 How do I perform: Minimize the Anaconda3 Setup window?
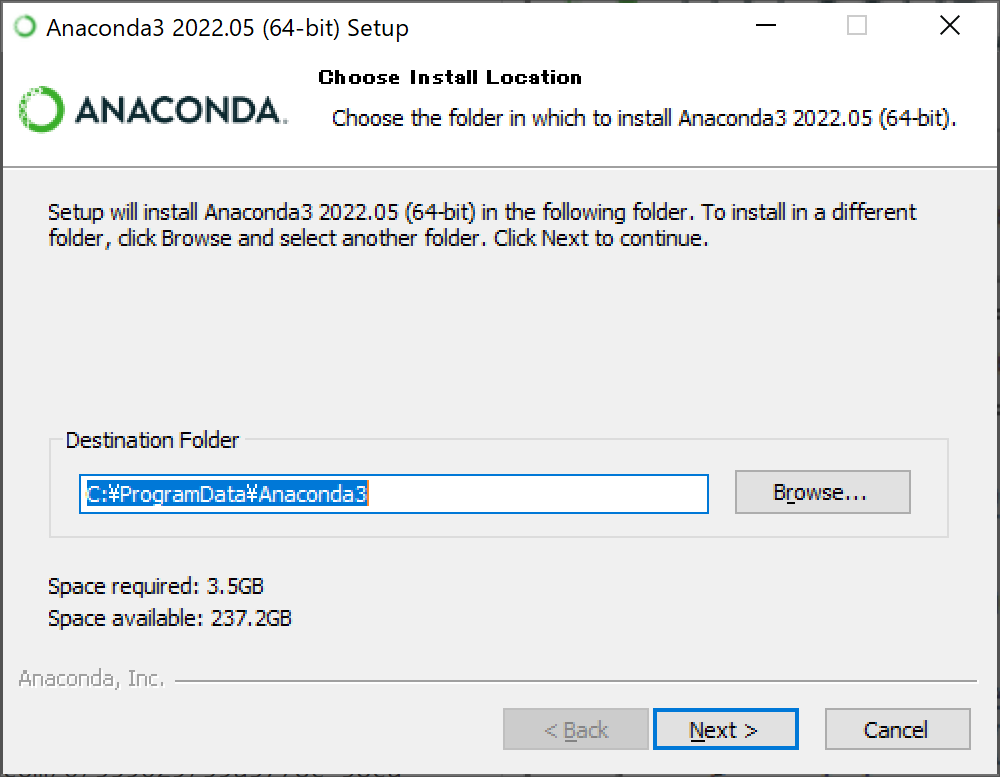pyautogui.click(x=766, y=26)
